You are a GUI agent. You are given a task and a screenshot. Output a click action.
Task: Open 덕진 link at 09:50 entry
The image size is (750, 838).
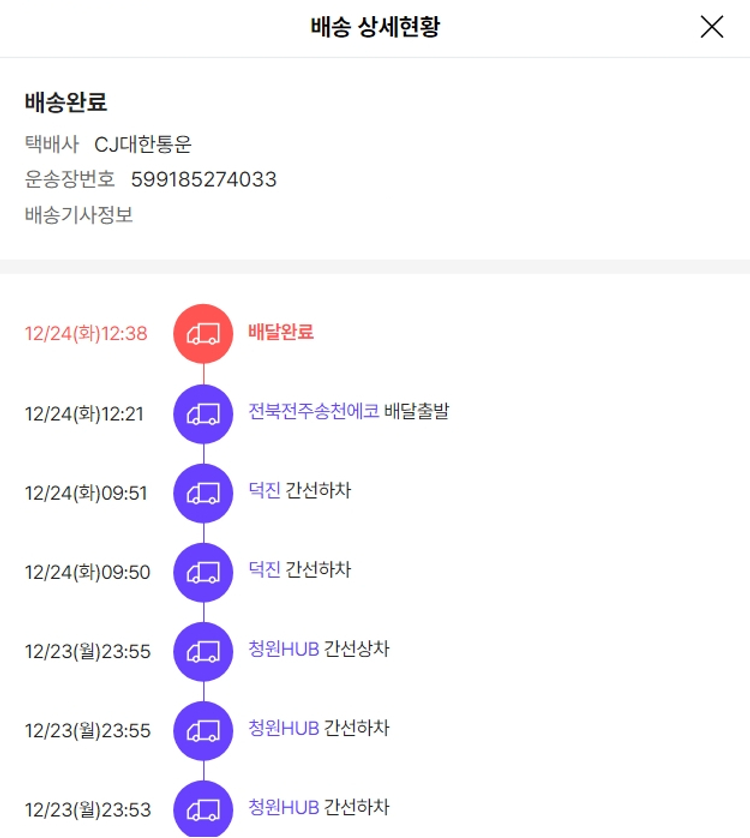tap(264, 570)
